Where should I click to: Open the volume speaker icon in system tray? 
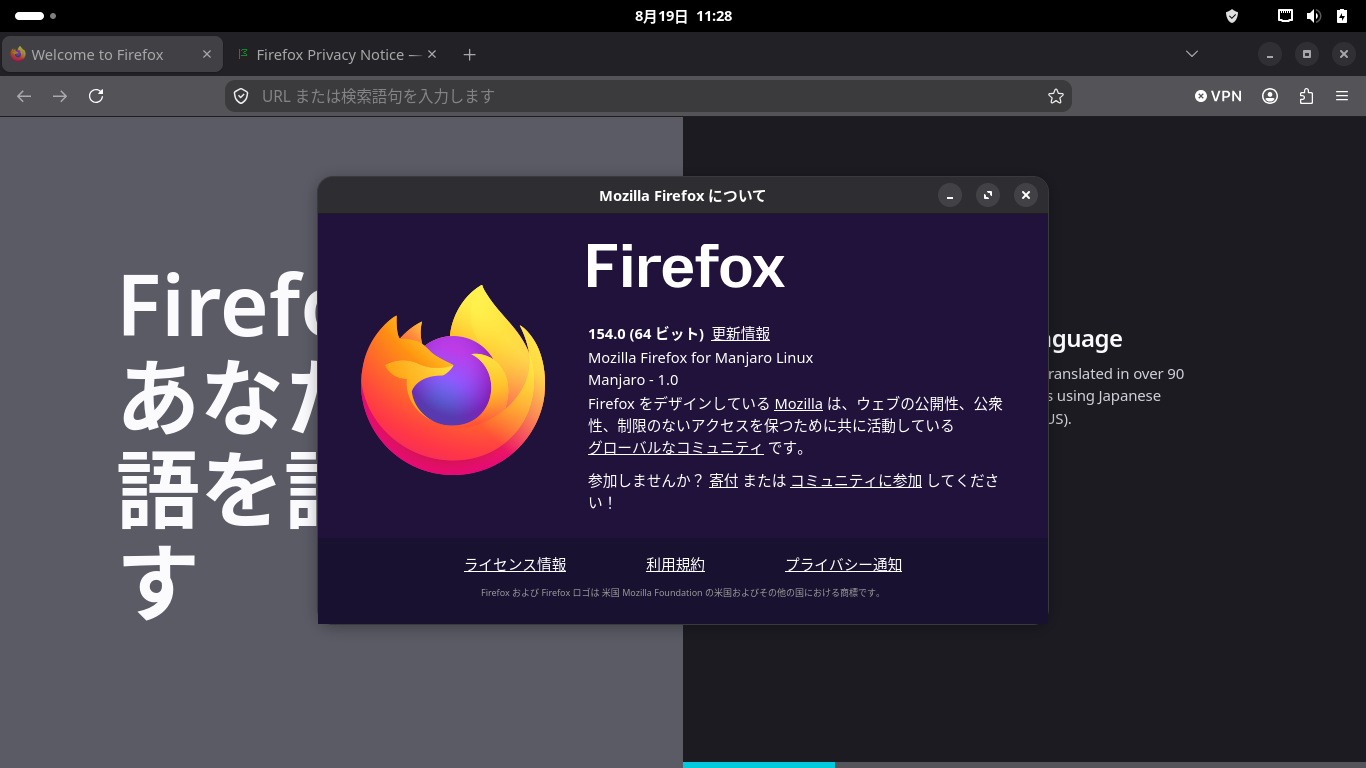point(1313,16)
